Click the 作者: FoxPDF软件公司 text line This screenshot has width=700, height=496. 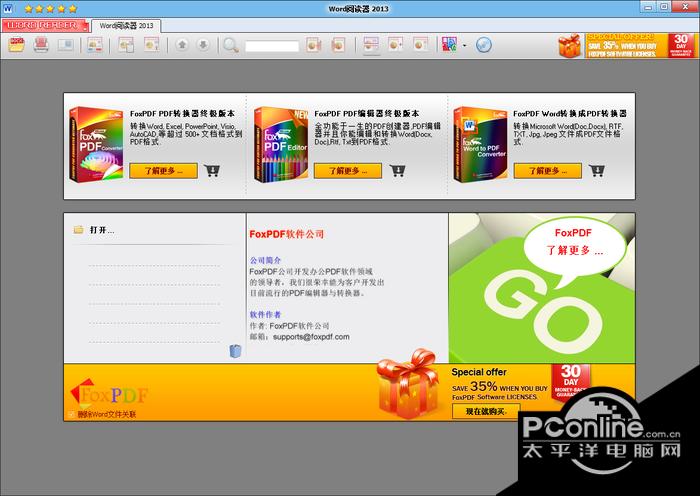pyautogui.click(x=289, y=326)
